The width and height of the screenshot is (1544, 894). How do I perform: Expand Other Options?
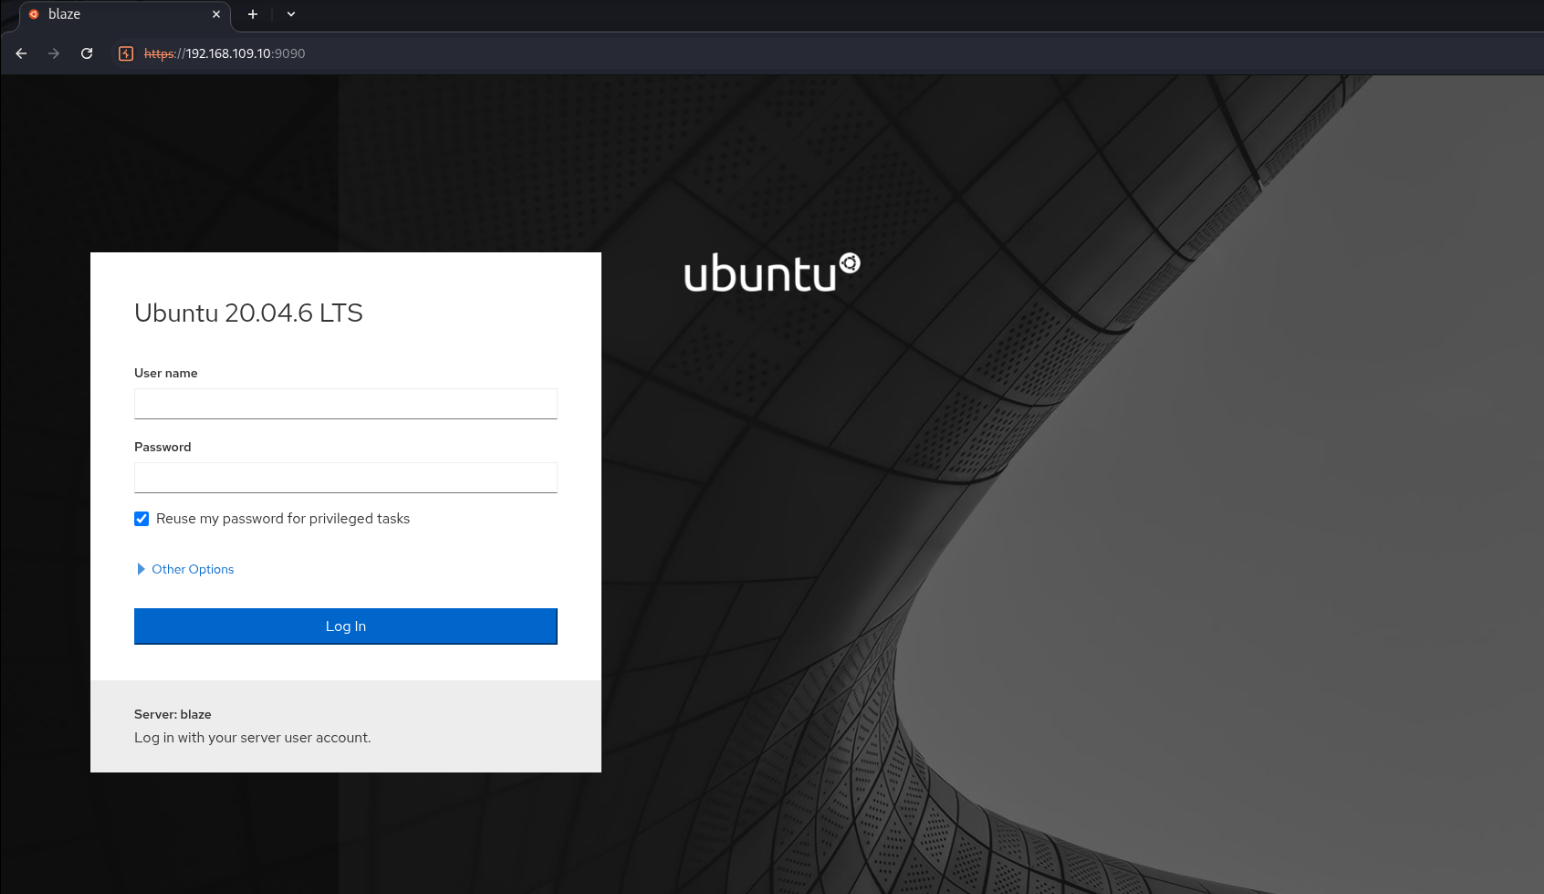(x=185, y=569)
